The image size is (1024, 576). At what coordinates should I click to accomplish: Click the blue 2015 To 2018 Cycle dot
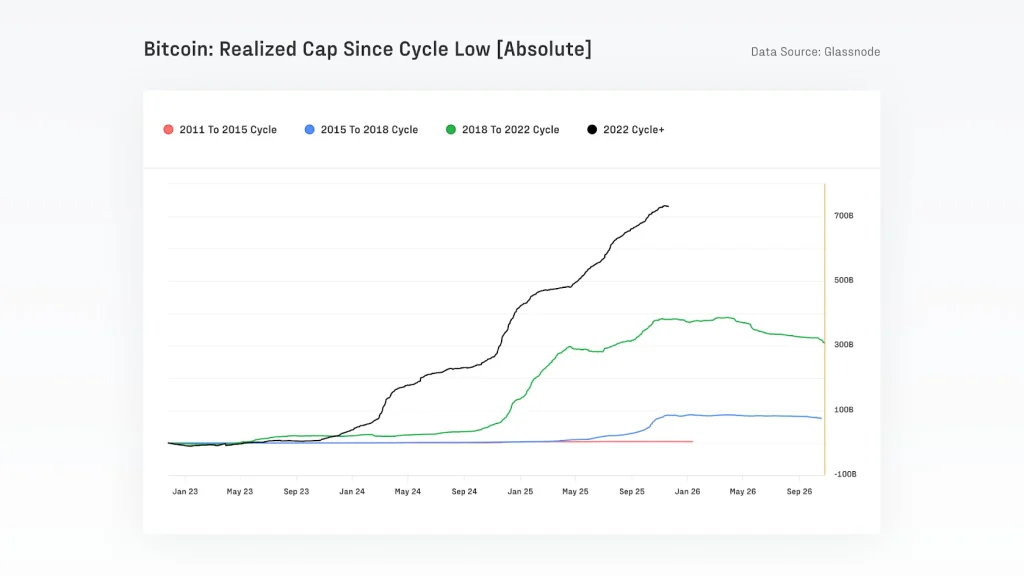coord(310,129)
